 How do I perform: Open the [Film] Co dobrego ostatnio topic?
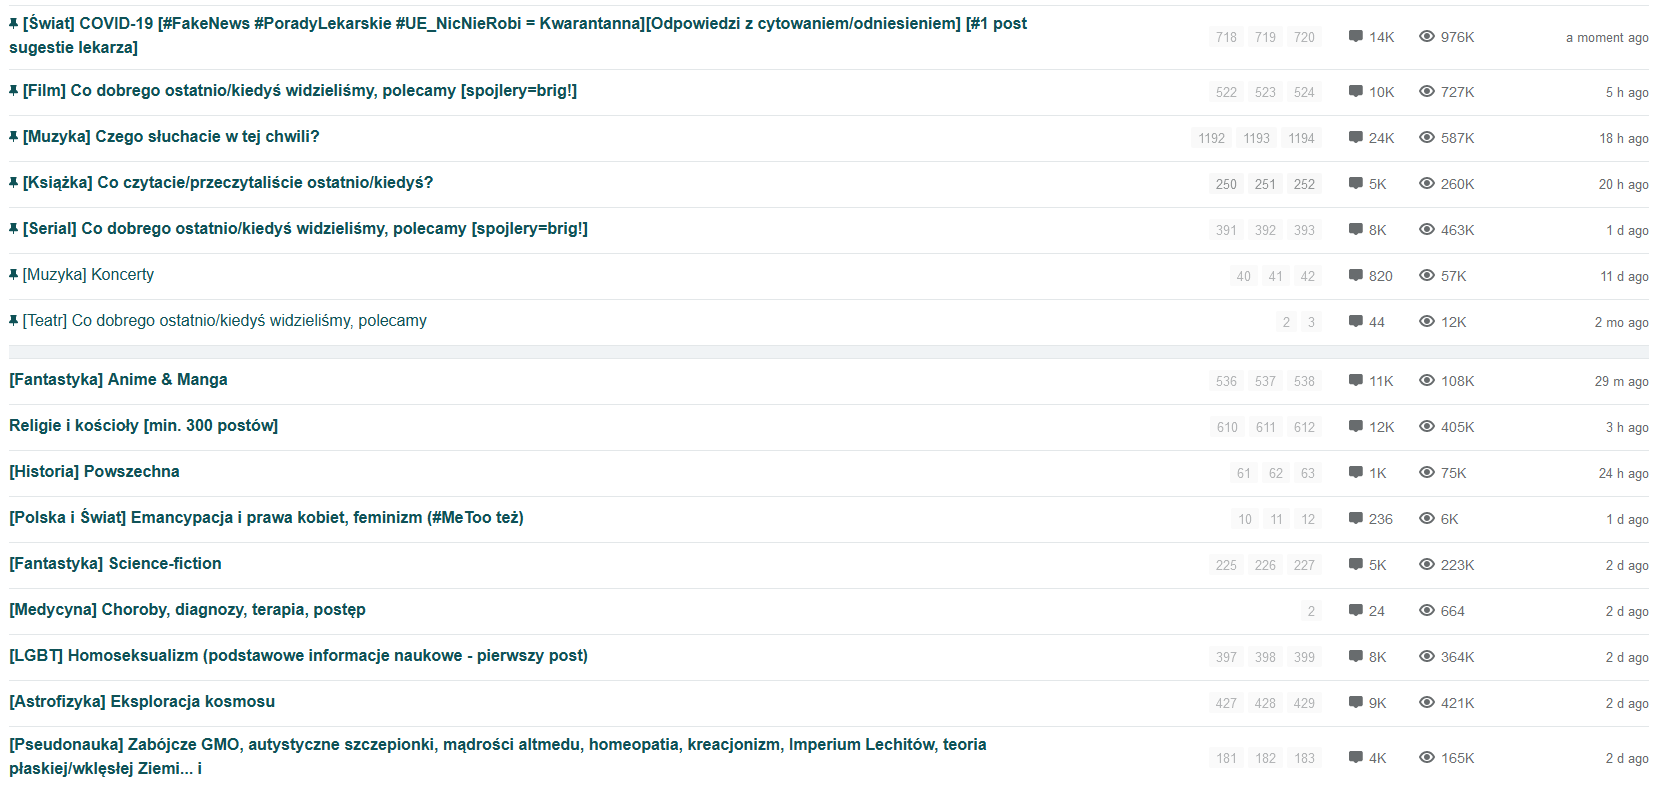300,90
